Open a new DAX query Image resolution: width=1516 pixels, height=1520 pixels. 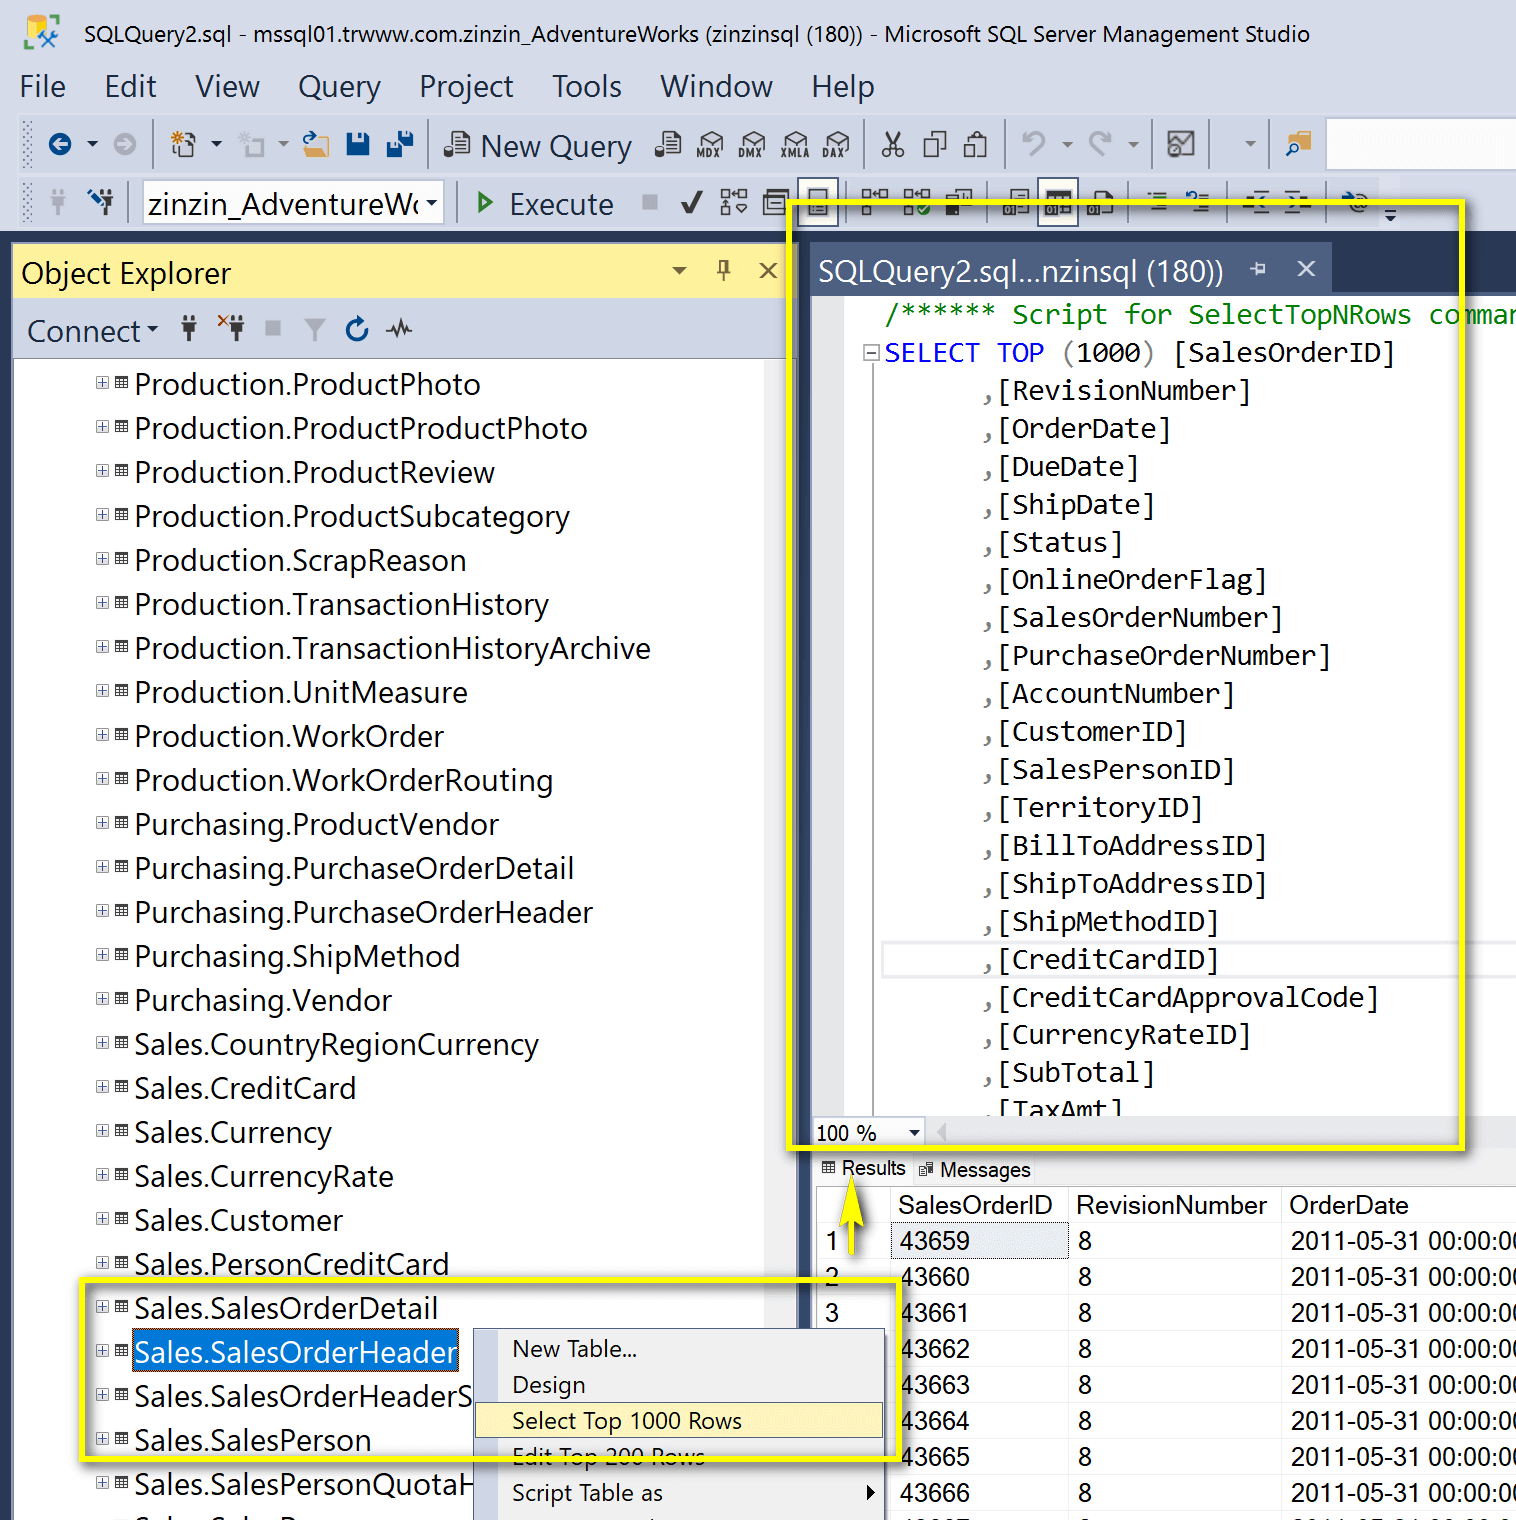click(x=836, y=145)
